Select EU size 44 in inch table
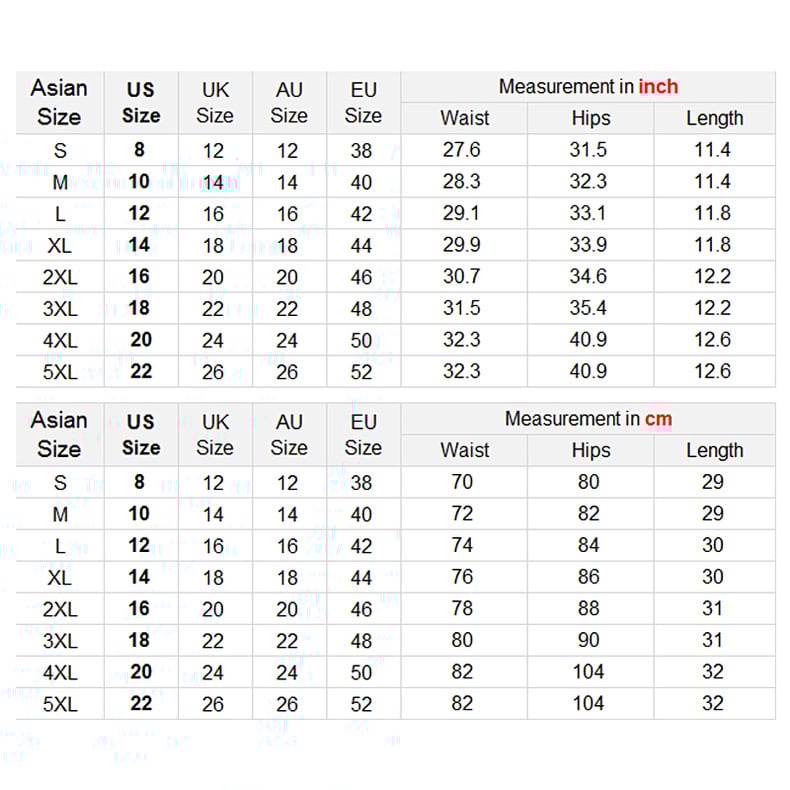This screenshot has width=790, height=790. (x=361, y=246)
